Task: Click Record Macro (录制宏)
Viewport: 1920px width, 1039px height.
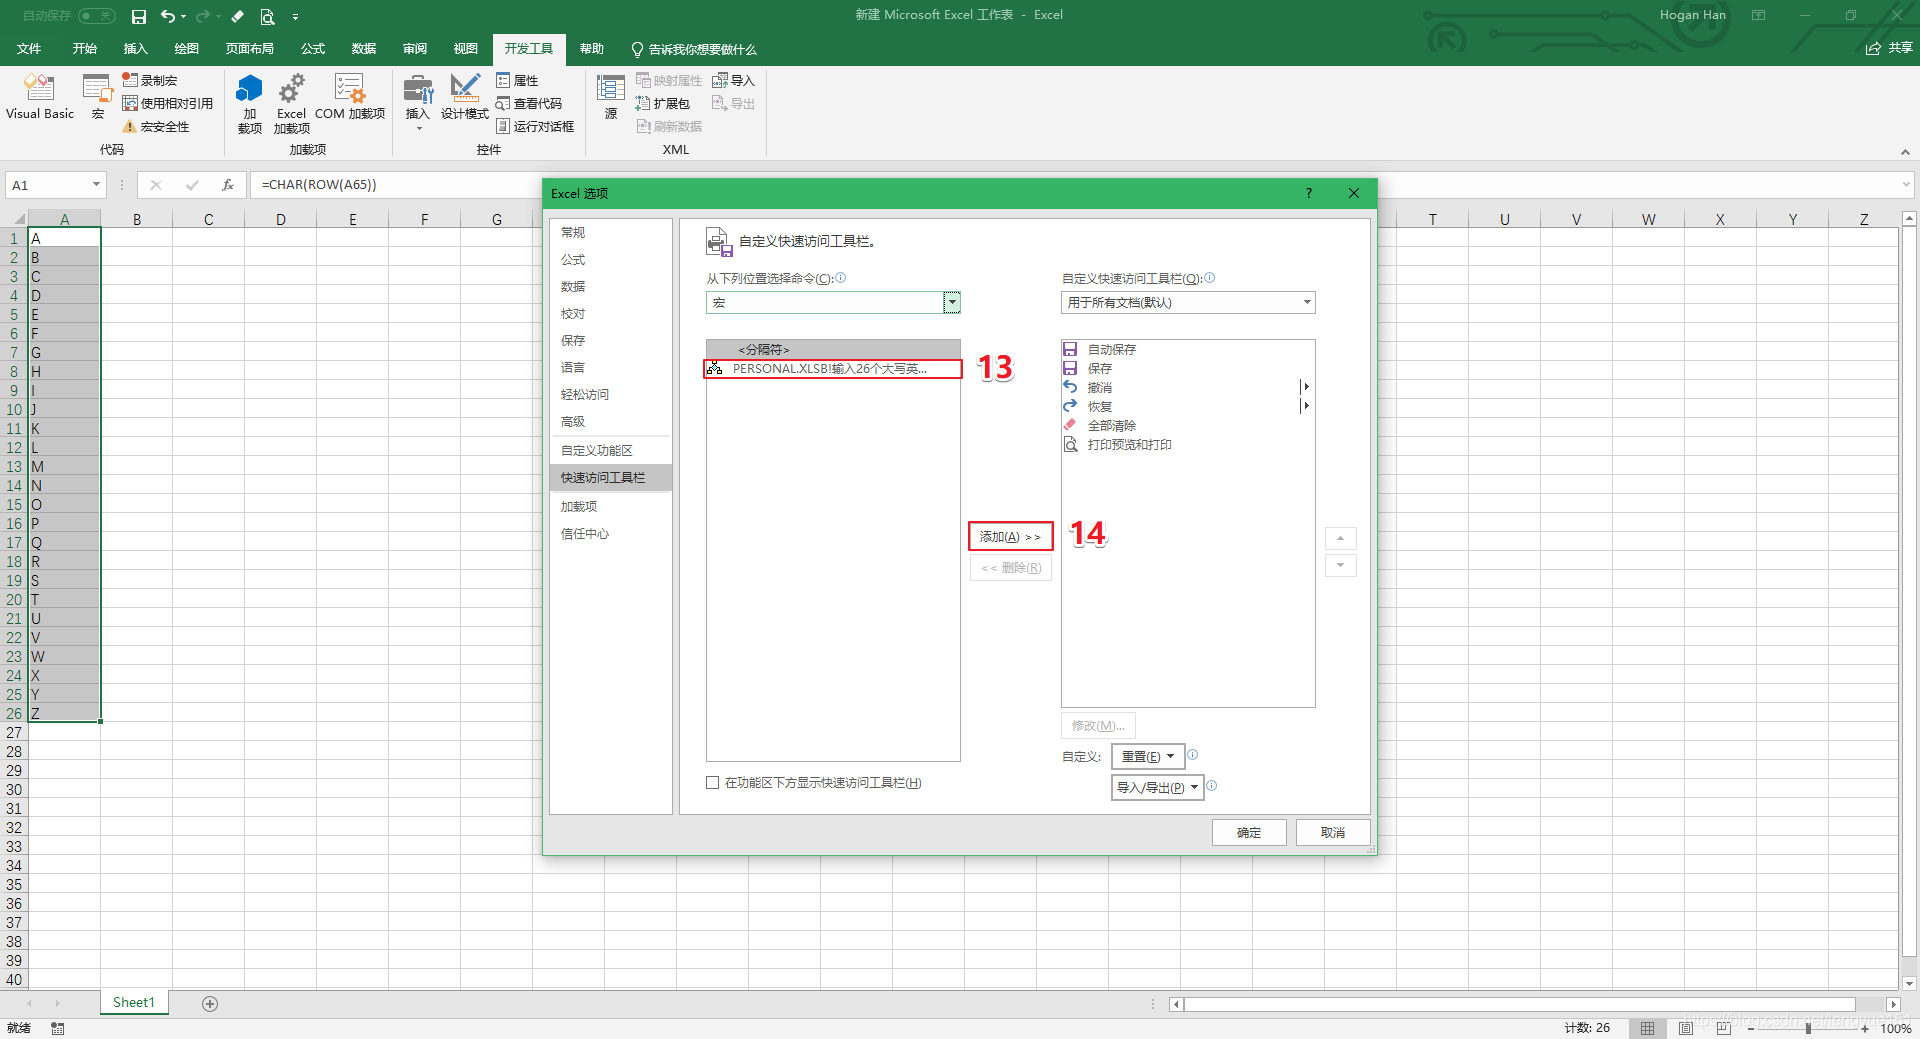Action: click(x=150, y=80)
